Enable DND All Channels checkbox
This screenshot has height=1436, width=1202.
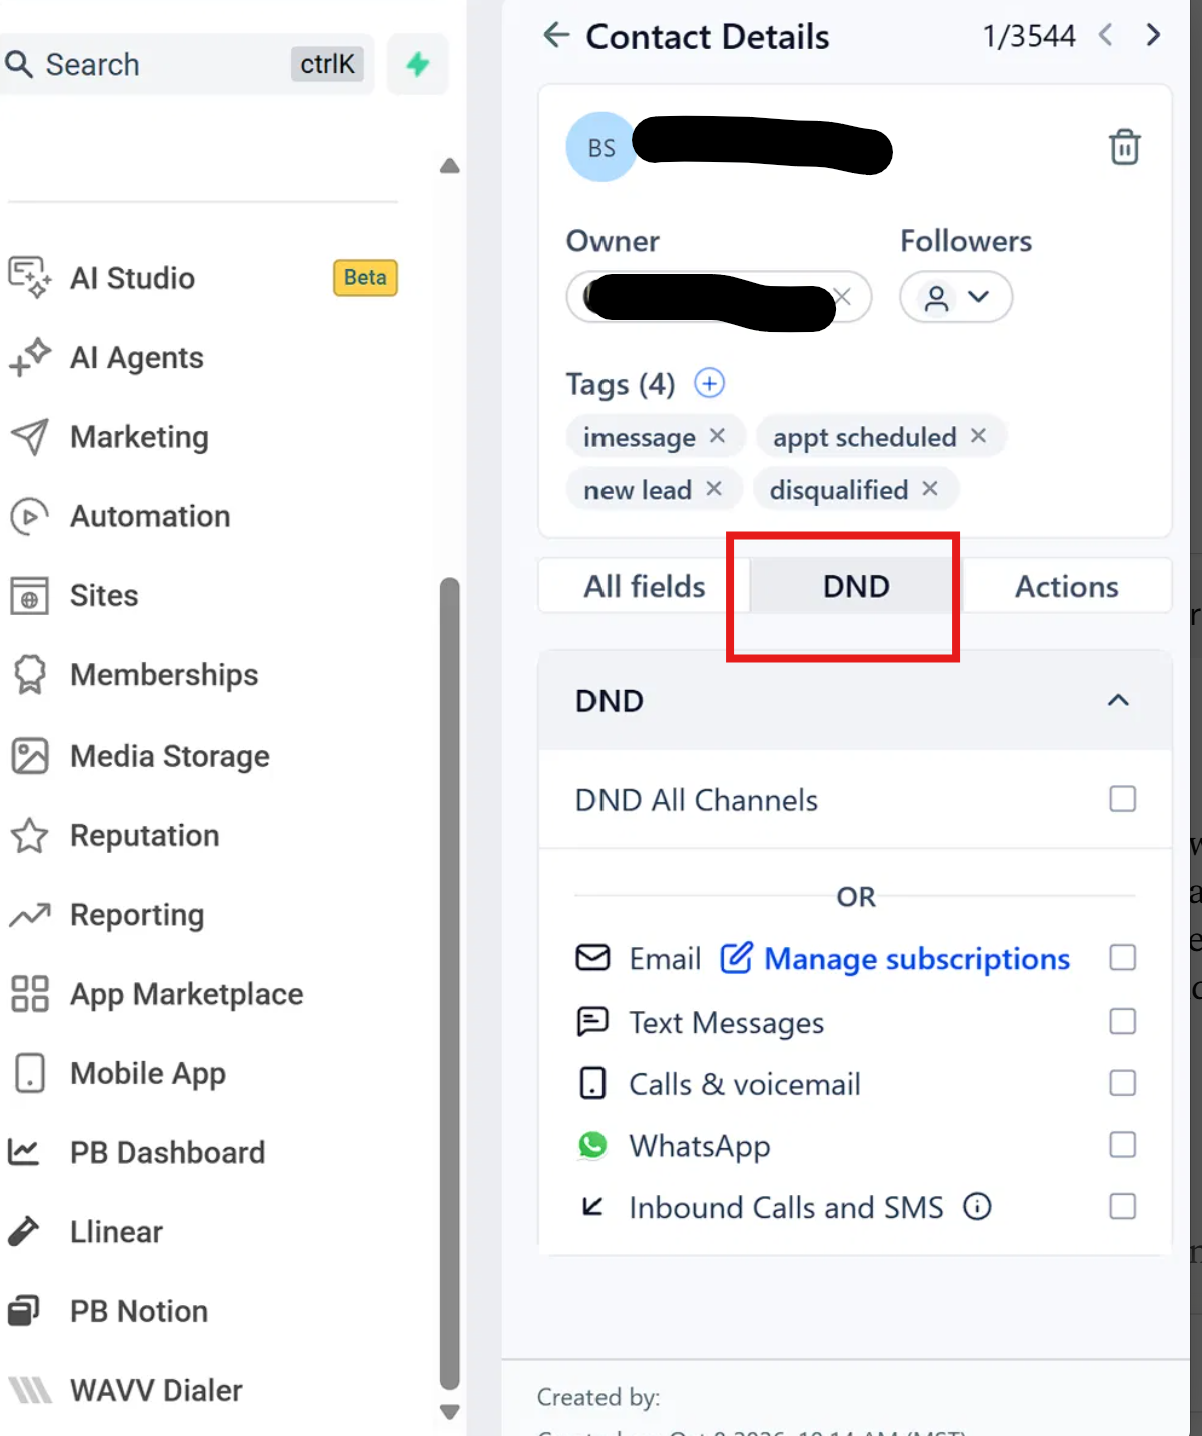click(x=1122, y=799)
